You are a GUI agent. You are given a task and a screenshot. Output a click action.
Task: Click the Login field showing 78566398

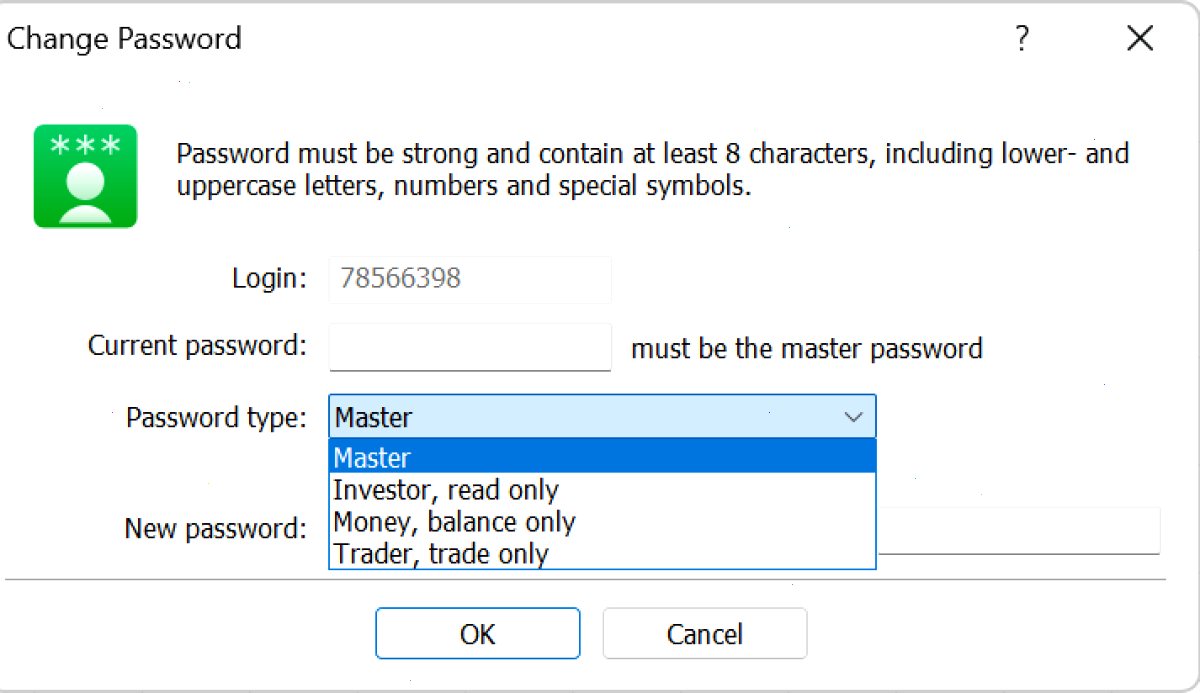point(470,279)
